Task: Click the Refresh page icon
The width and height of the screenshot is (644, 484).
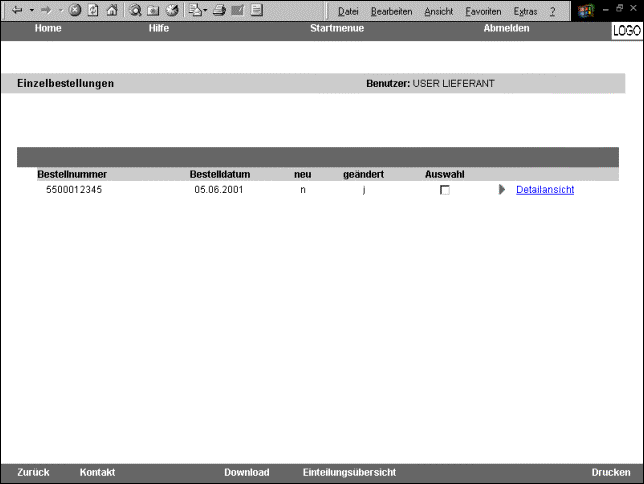Action: (93, 10)
